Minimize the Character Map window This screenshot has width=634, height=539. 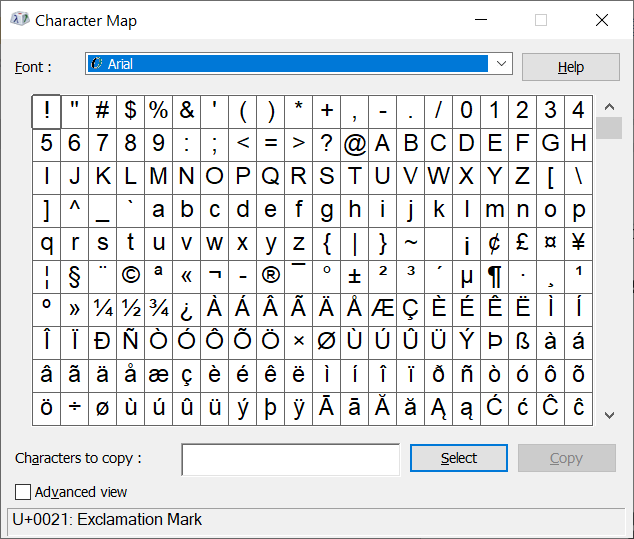click(x=481, y=20)
